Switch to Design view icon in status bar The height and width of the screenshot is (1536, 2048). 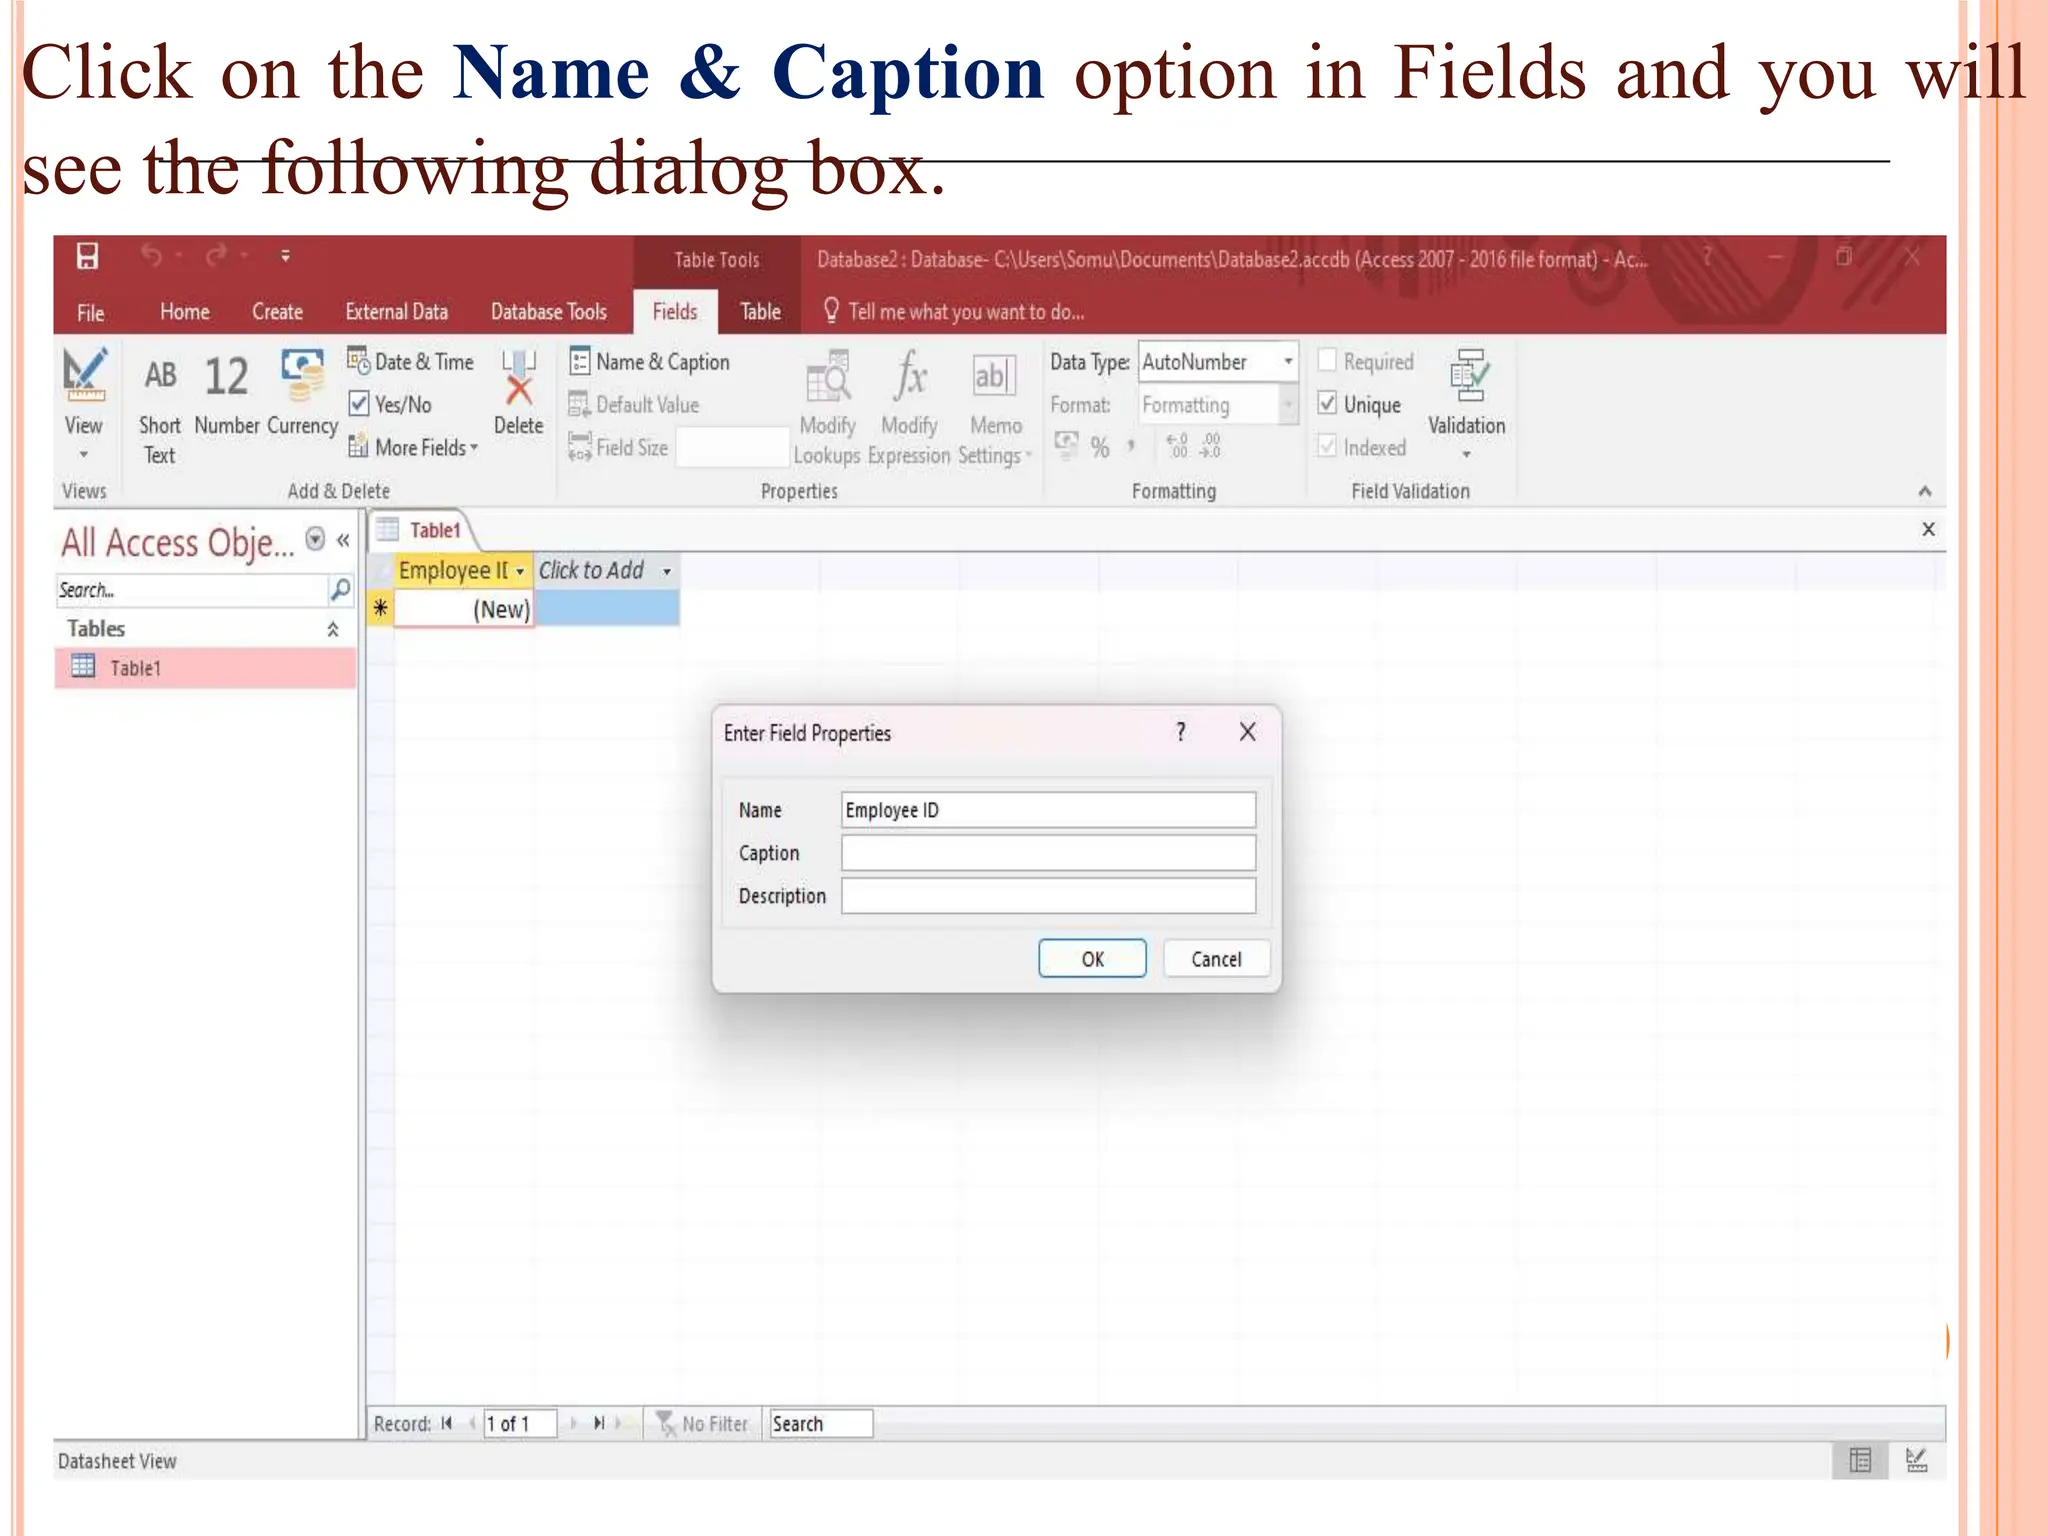pyautogui.click(x=1917, y=1460)
